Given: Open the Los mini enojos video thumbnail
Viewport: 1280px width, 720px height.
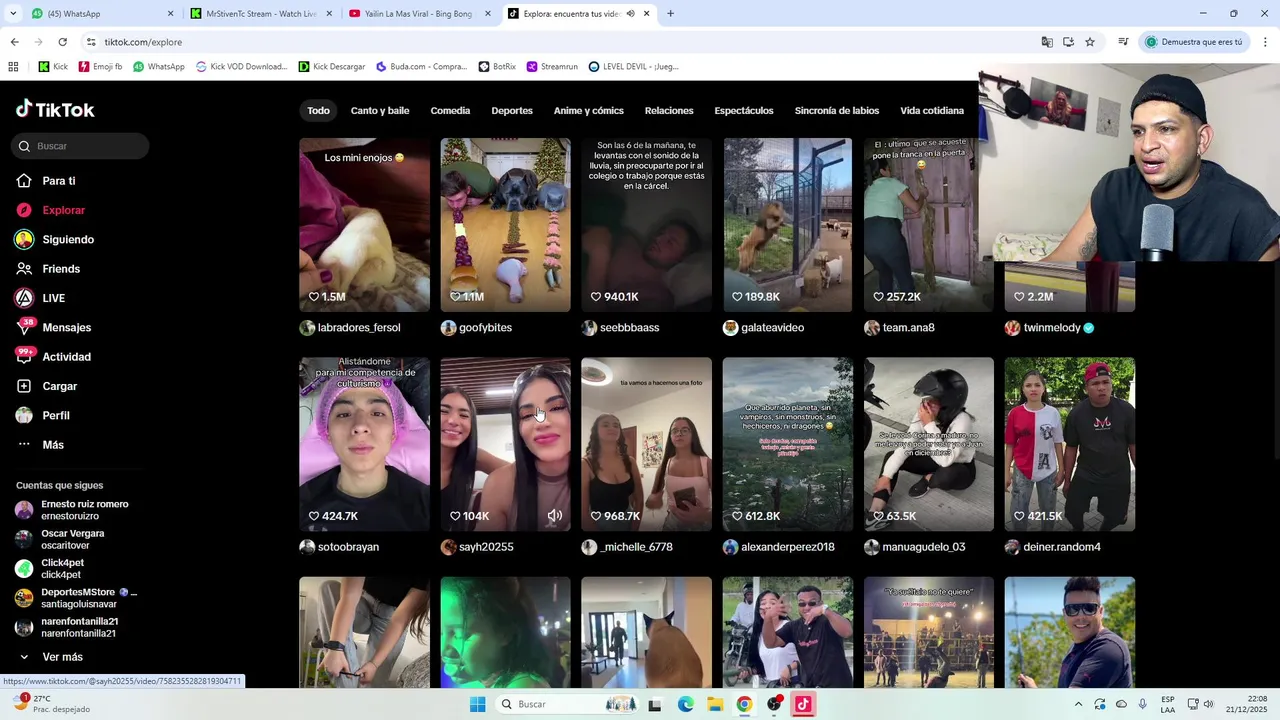Looking at the screenshot, I should (364, 225).
